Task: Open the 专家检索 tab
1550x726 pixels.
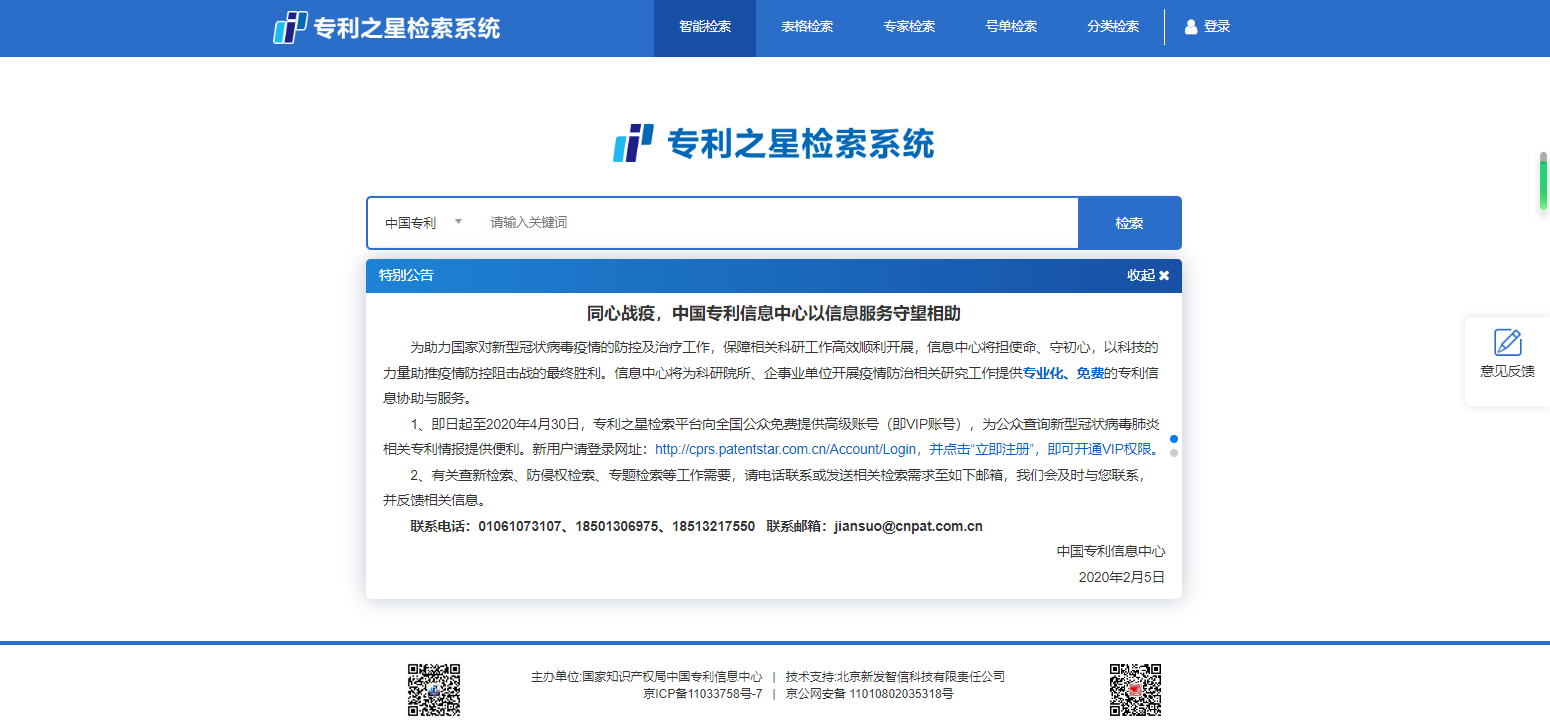Action: click(x=909, y=27)
